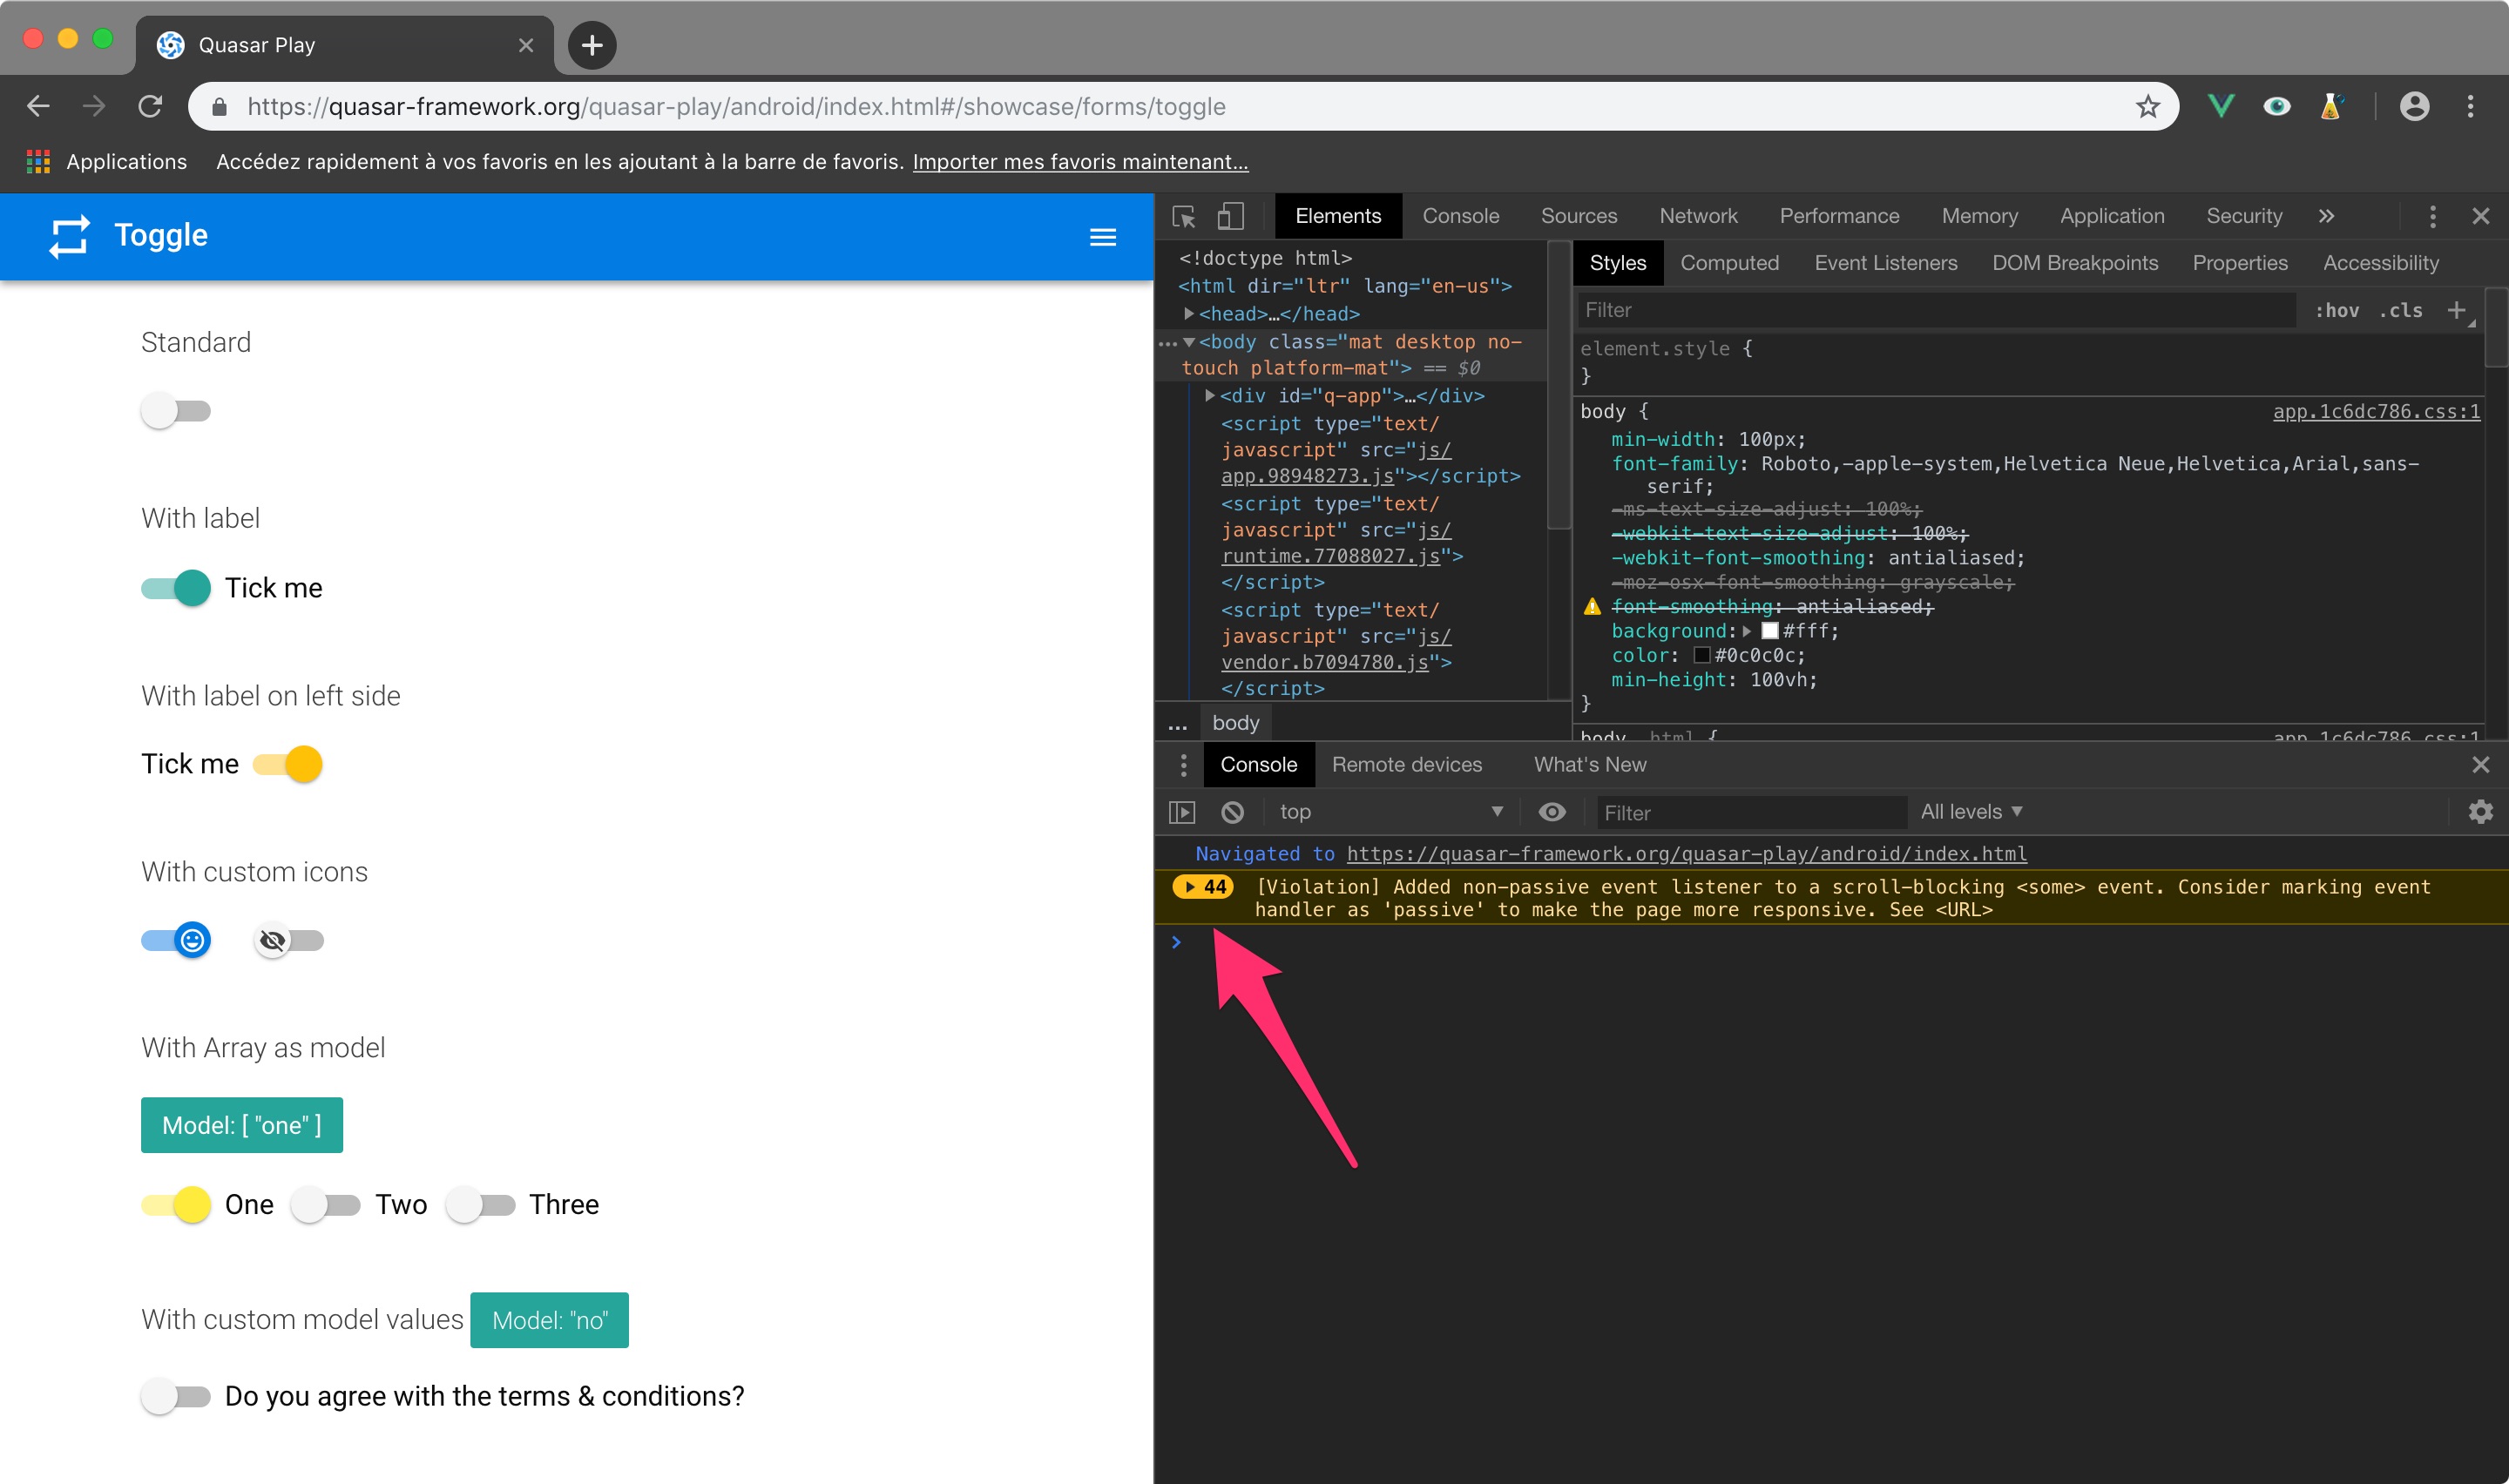
Task: Click the Quasar toggle arrows logo
Action: (x=68, y=236)
